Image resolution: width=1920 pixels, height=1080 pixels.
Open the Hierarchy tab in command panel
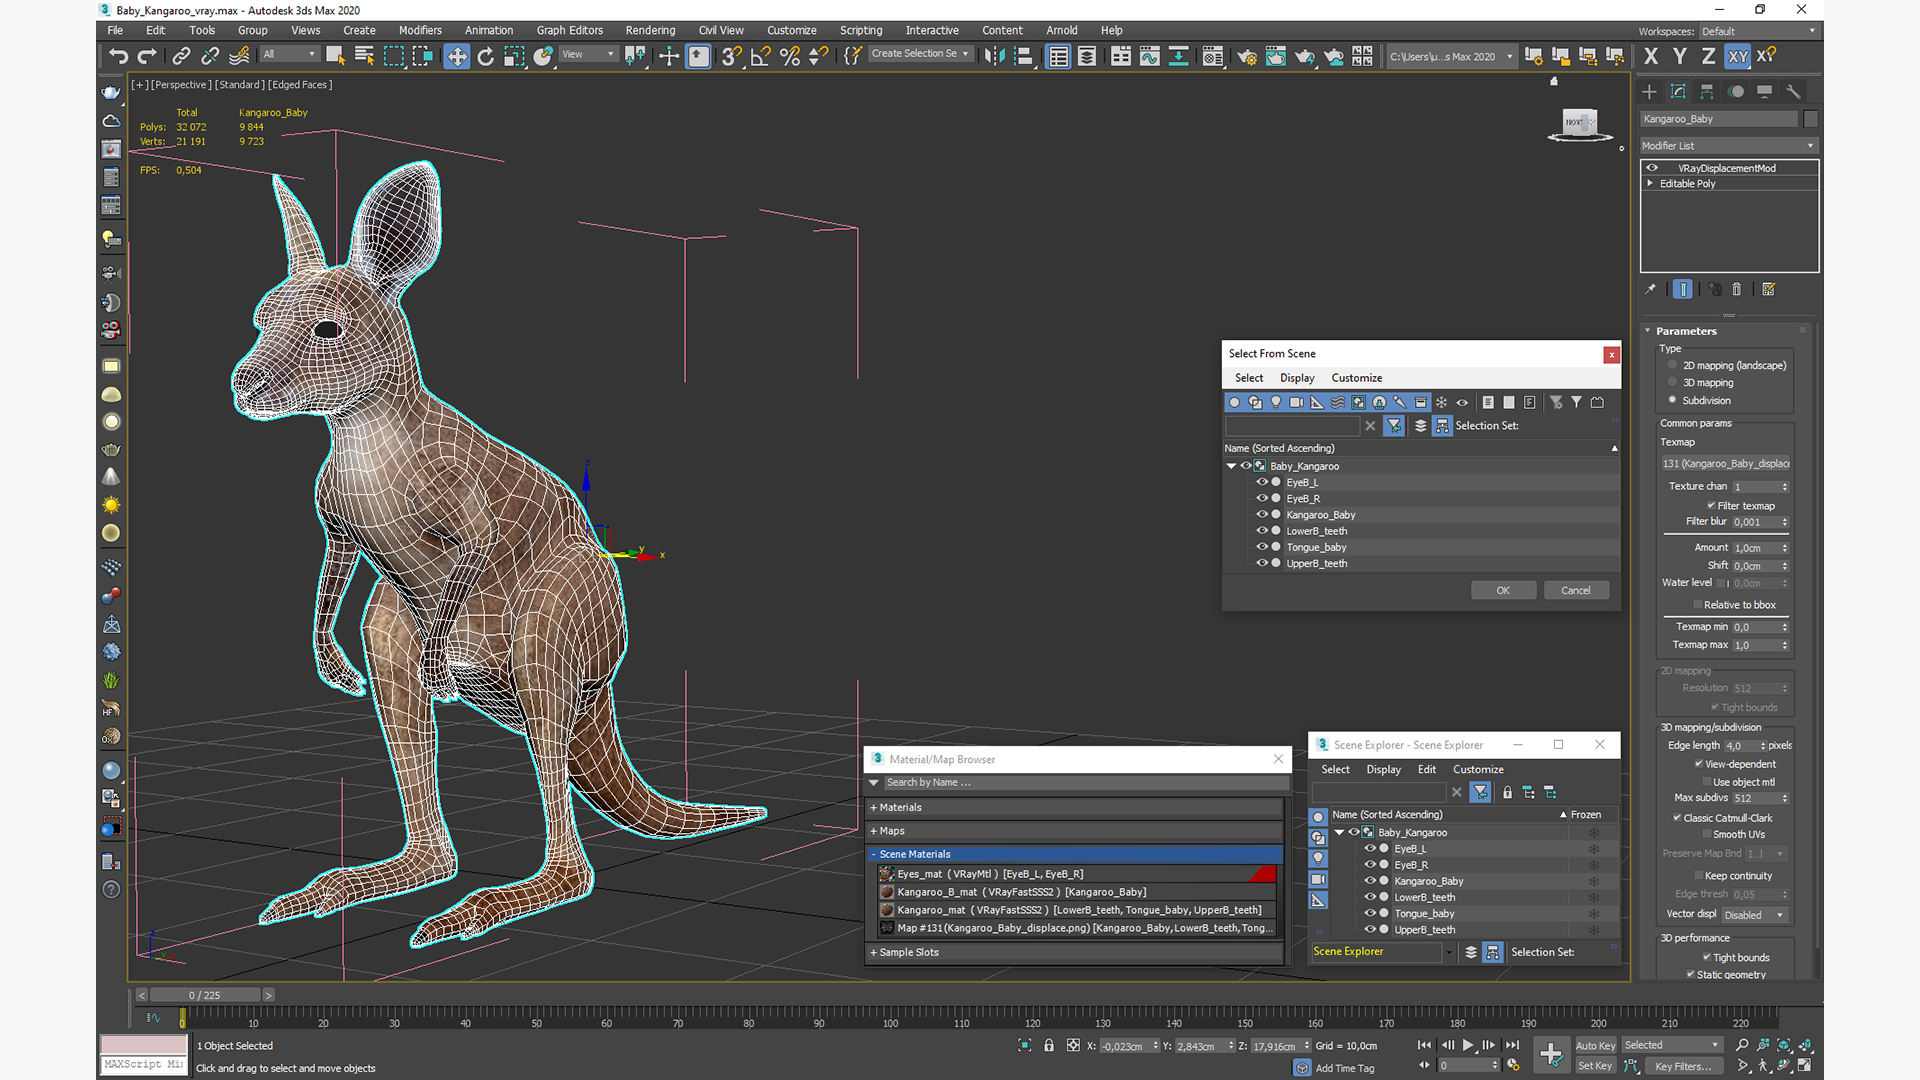click(x=1707, y=91)
